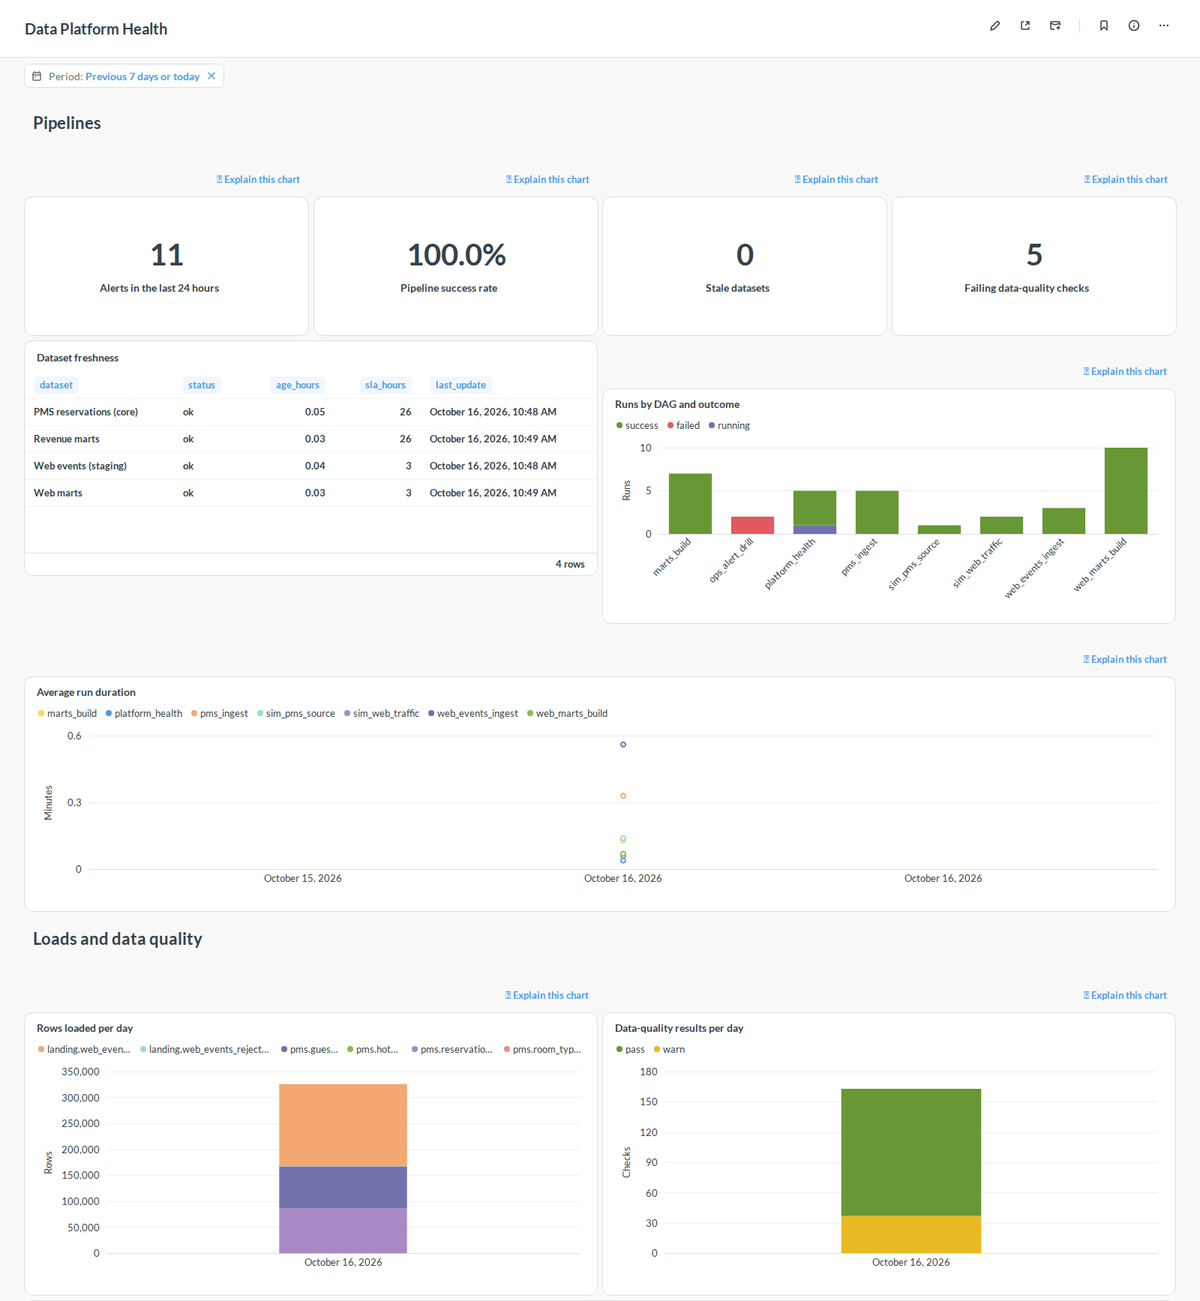
Task: Sort table by age_hours column header
Action: tap(297, 385)
